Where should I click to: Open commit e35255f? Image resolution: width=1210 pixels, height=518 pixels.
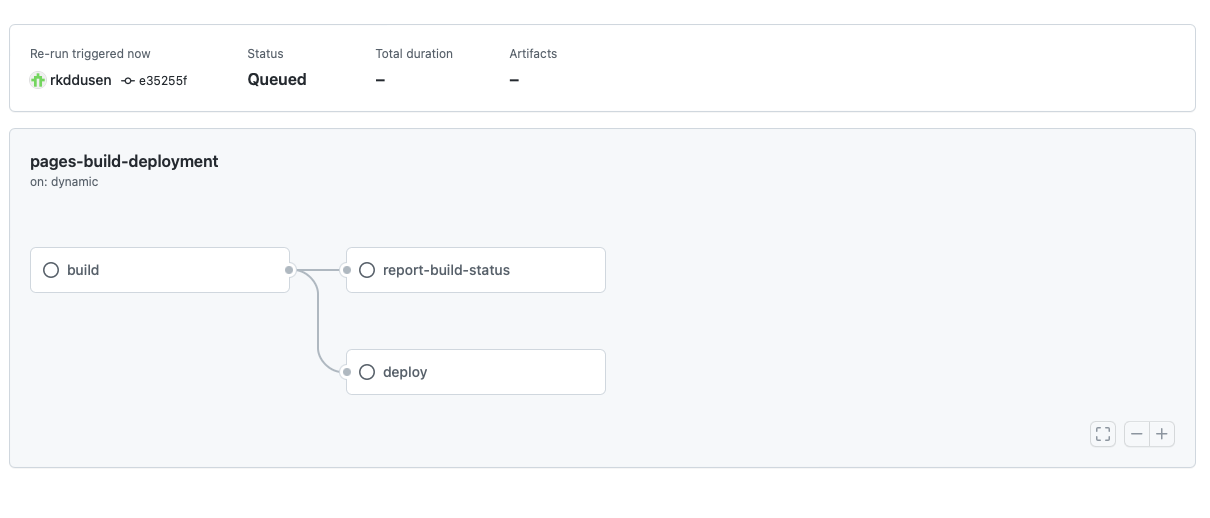163,80
